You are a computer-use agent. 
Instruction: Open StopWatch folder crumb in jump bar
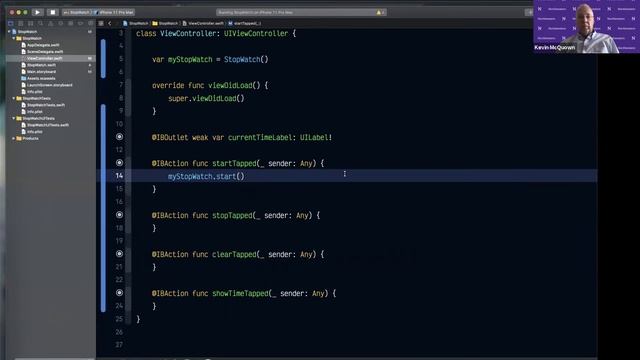click(x=165, y=23)
